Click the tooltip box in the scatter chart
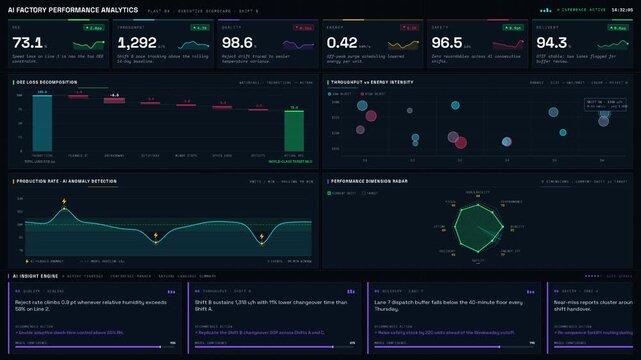Screen dimensions: 641x360 click(x=605, y=104)
